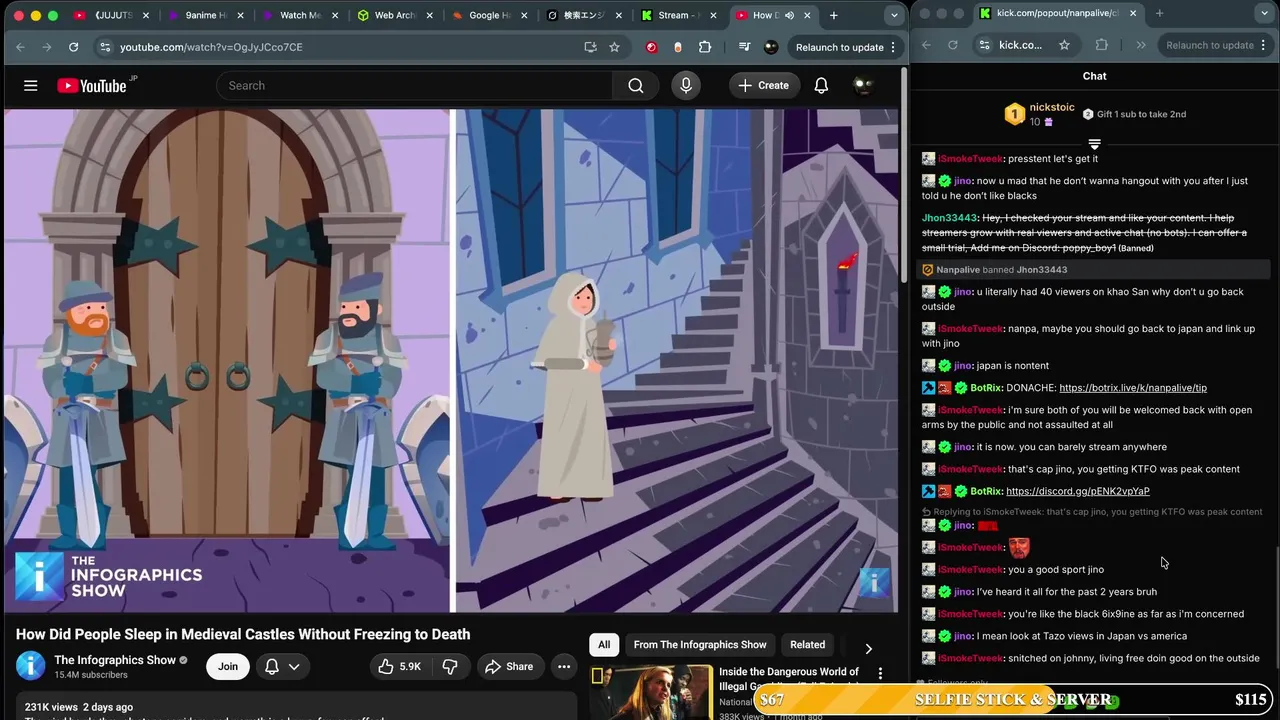
Task: Go back in the YouTube browser window
Action: click(x=20, y=47)
